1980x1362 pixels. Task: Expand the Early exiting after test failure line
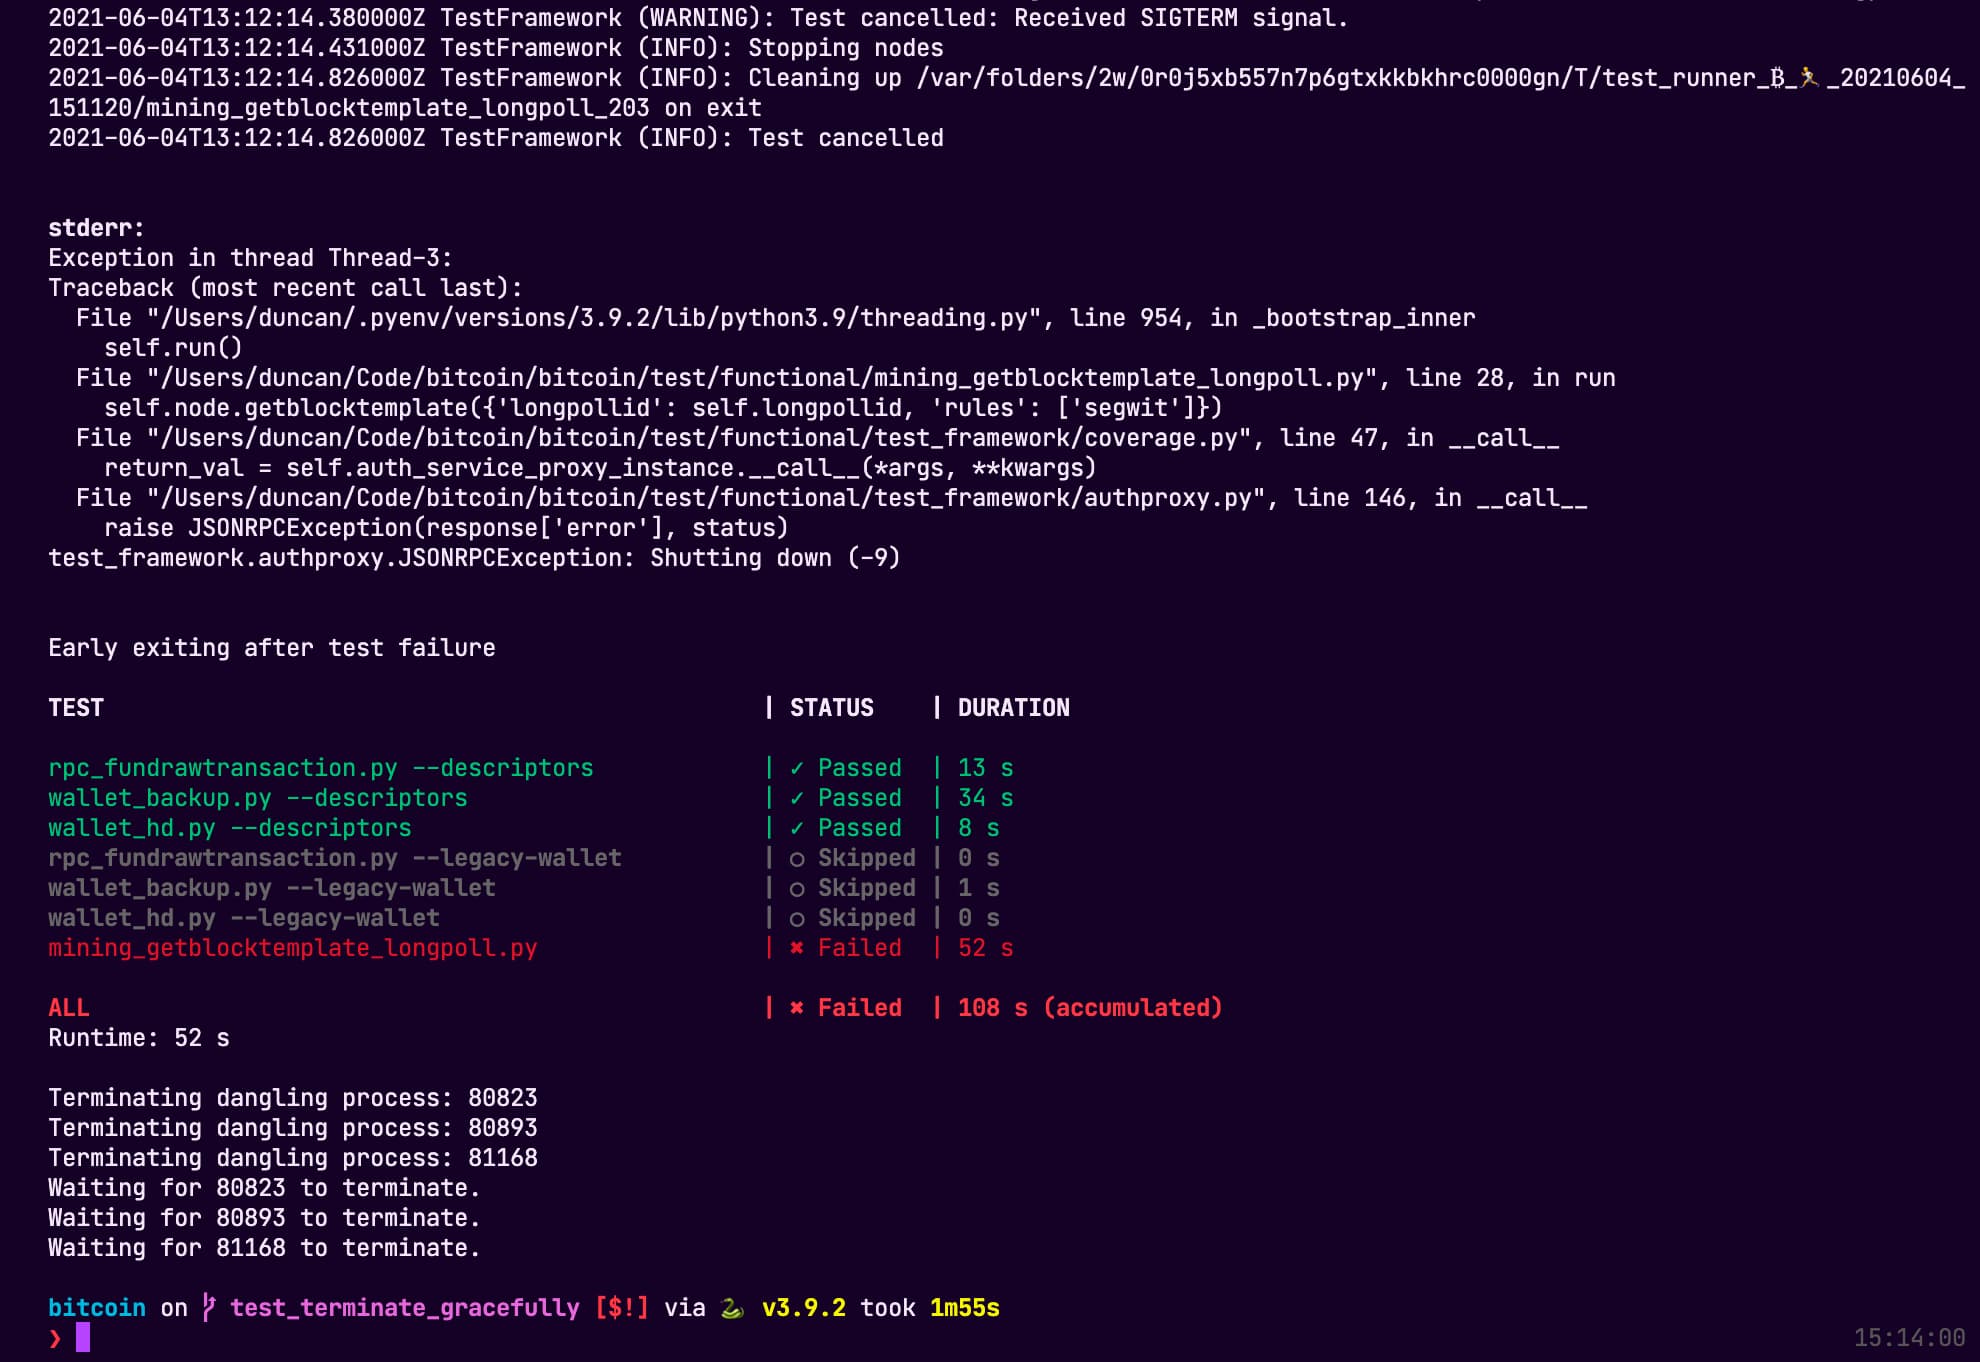[271, 647]
